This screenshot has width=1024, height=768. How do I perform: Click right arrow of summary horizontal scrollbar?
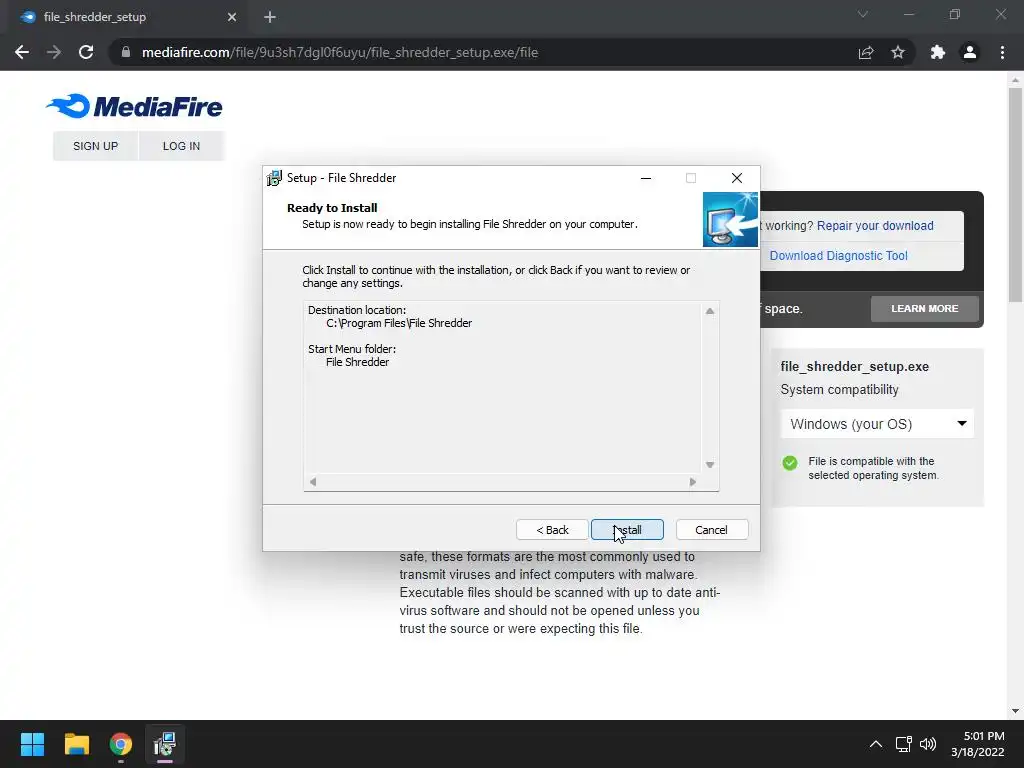coord(693,482)
